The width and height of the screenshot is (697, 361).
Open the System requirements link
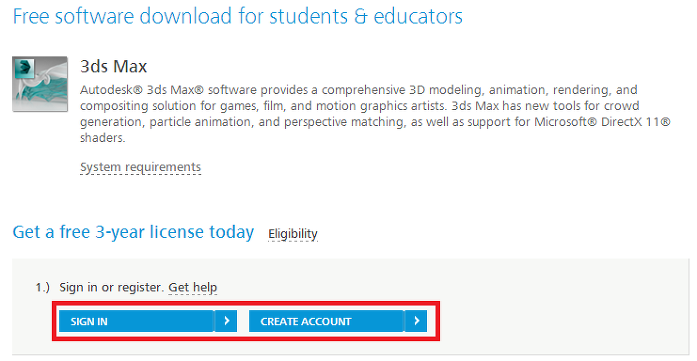pyautogui.click(x=140, y=167)
